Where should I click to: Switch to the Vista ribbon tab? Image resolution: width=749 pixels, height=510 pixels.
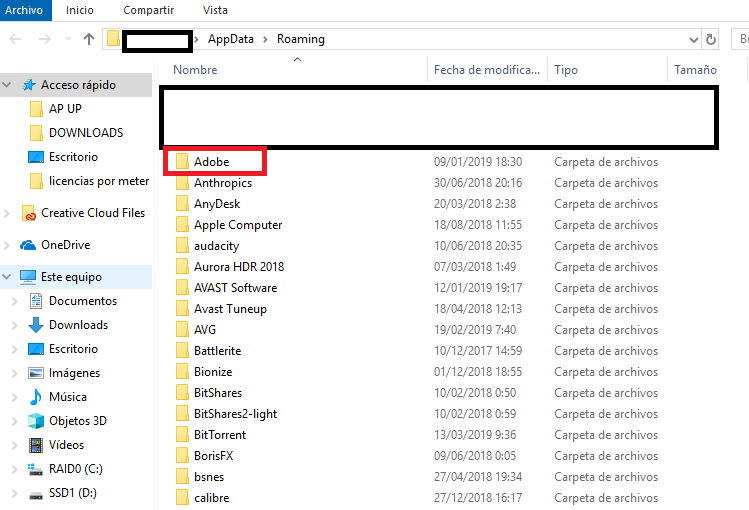tap(215, 10)
